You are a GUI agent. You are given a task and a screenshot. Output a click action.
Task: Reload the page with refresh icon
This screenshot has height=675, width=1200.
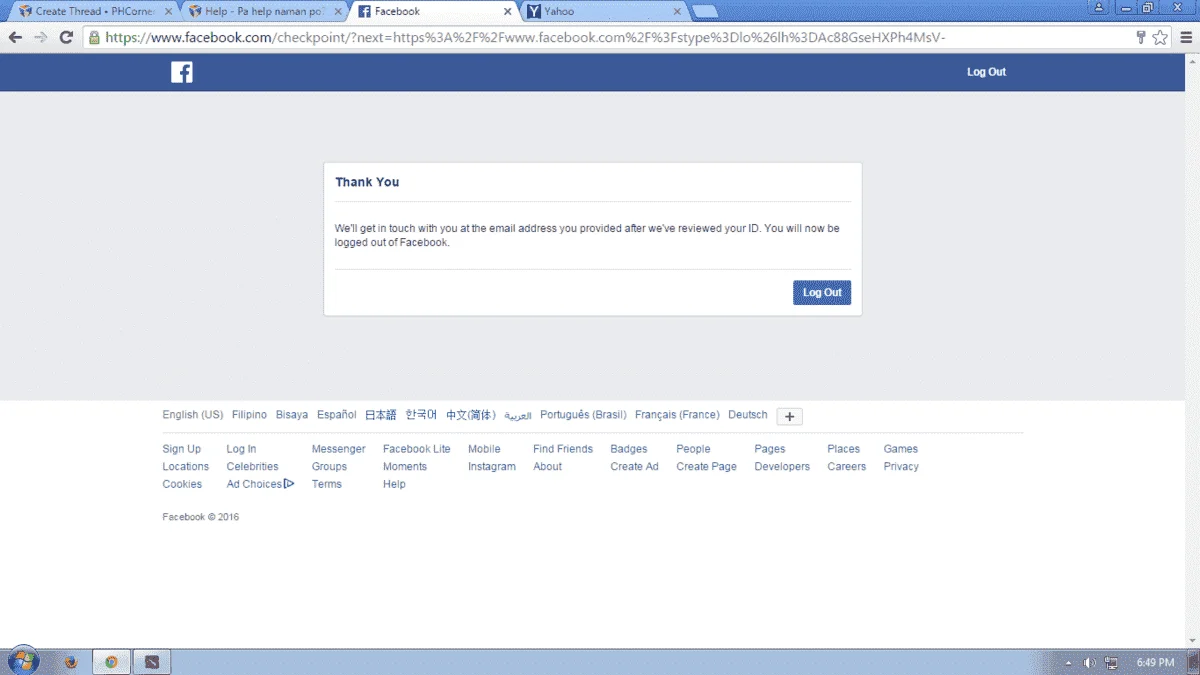coord(66,37)
